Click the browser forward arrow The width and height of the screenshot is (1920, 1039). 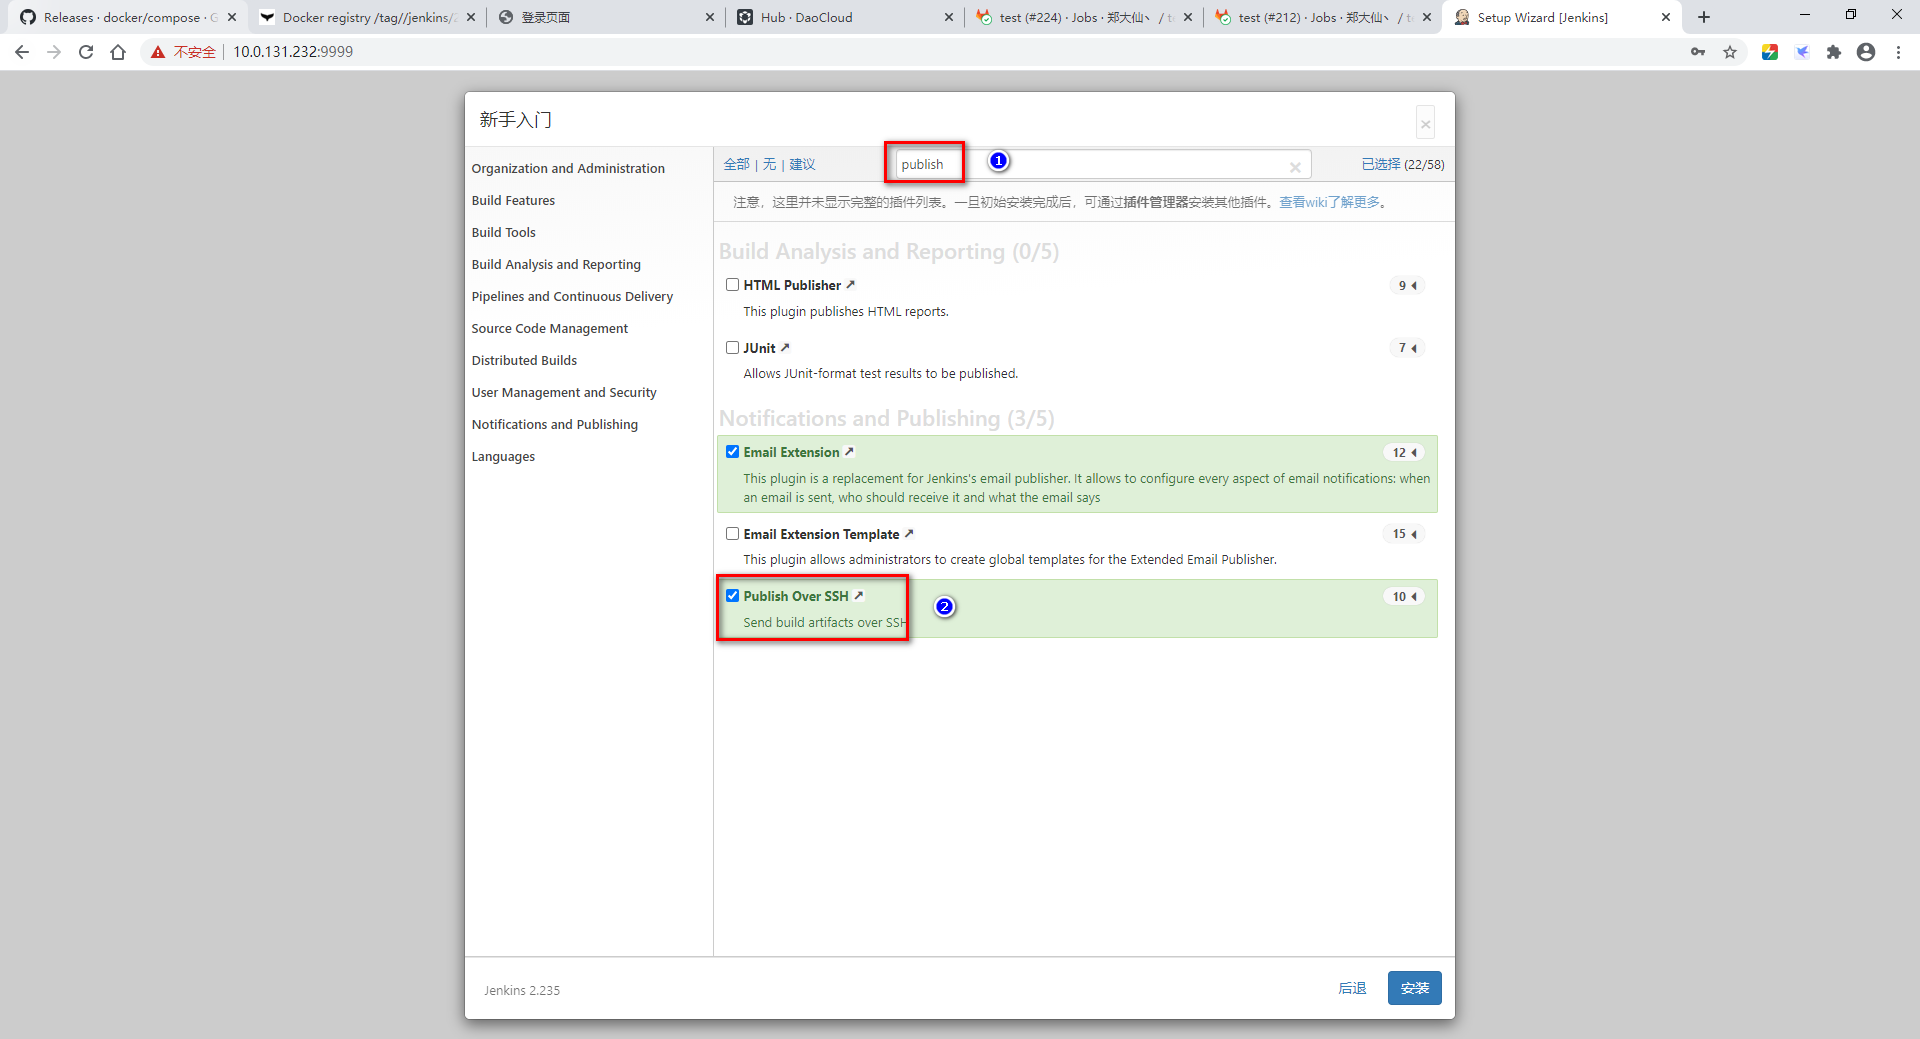[54, 52]
